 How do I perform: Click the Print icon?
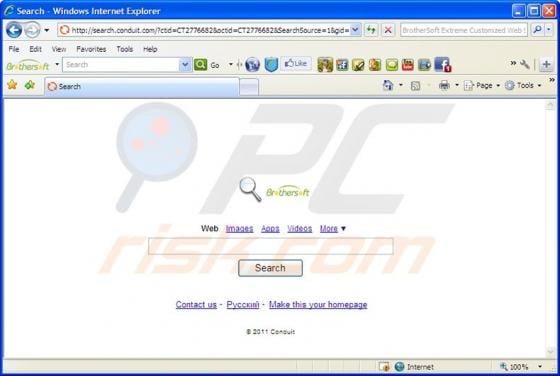point(444,85)
